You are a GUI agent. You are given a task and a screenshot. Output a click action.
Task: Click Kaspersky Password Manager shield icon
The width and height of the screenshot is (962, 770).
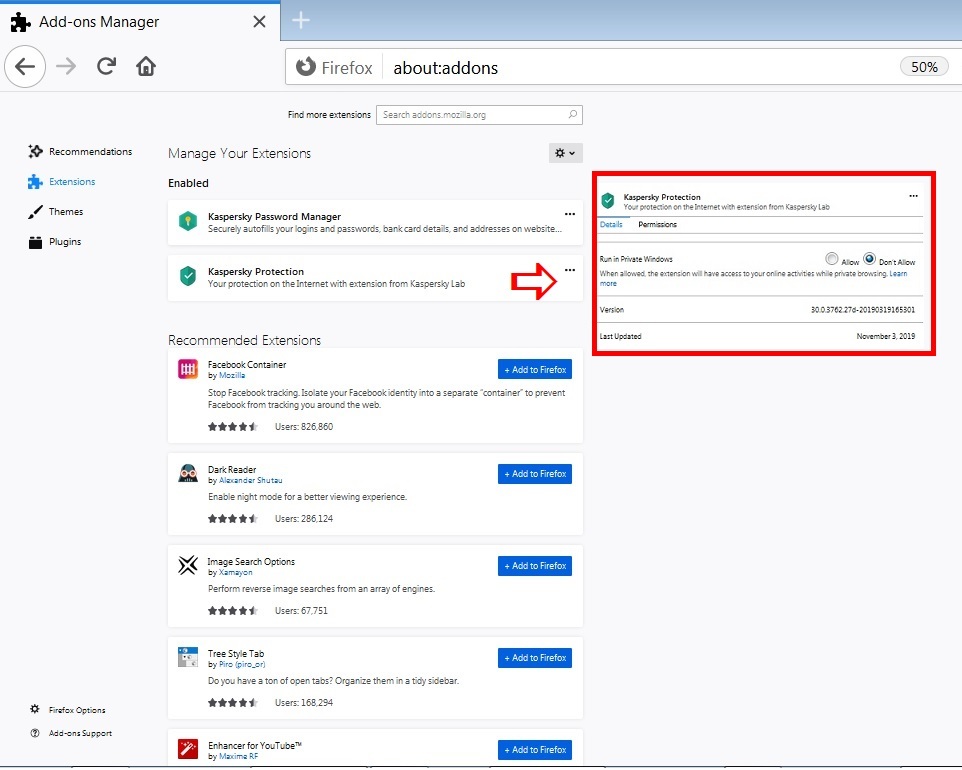188,221
